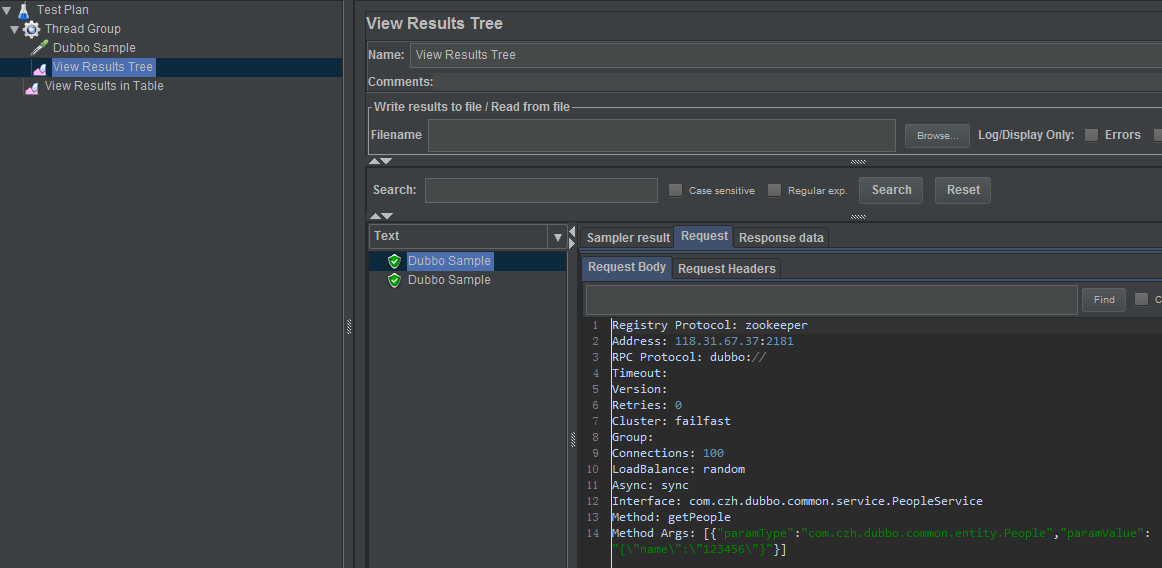Image resolution: width=1162 pixels, height=568 pixels.
Task: Click the split-pane arrows beside the Text dropdown
Action: [572, 237]
